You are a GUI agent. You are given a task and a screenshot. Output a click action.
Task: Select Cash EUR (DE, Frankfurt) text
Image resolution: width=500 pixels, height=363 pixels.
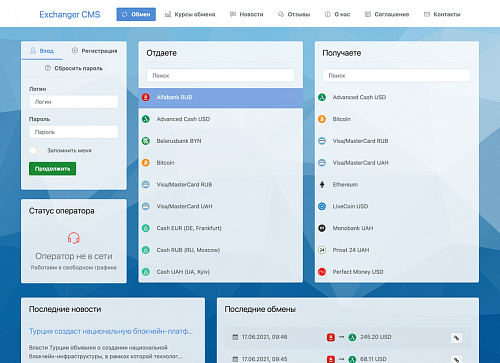pos(189,228)
